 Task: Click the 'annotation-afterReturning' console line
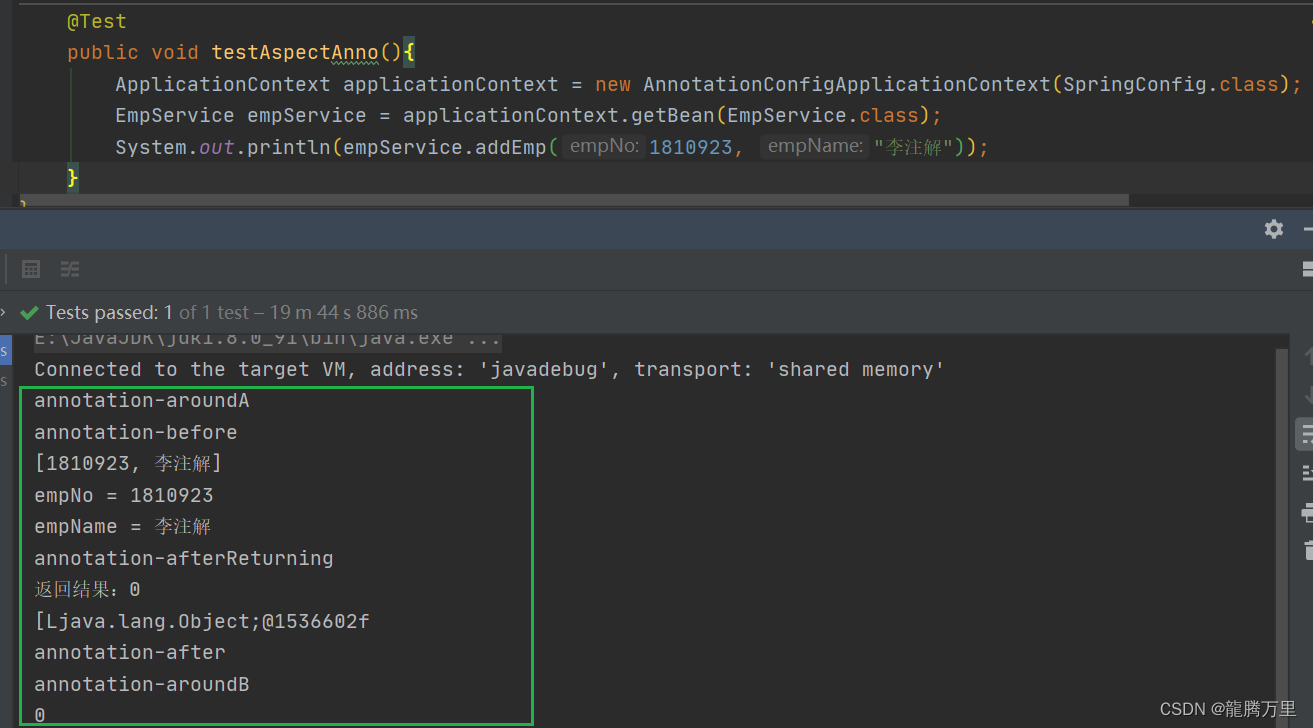(x=184, y=558)
